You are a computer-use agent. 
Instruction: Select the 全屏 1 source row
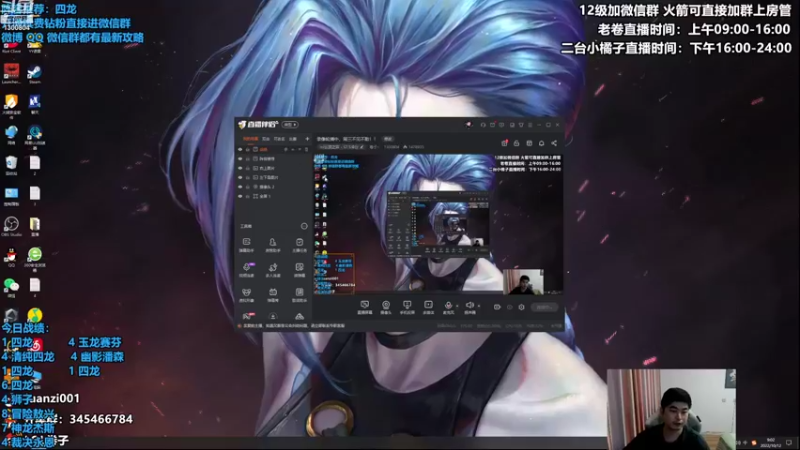(x=273, y=196)
